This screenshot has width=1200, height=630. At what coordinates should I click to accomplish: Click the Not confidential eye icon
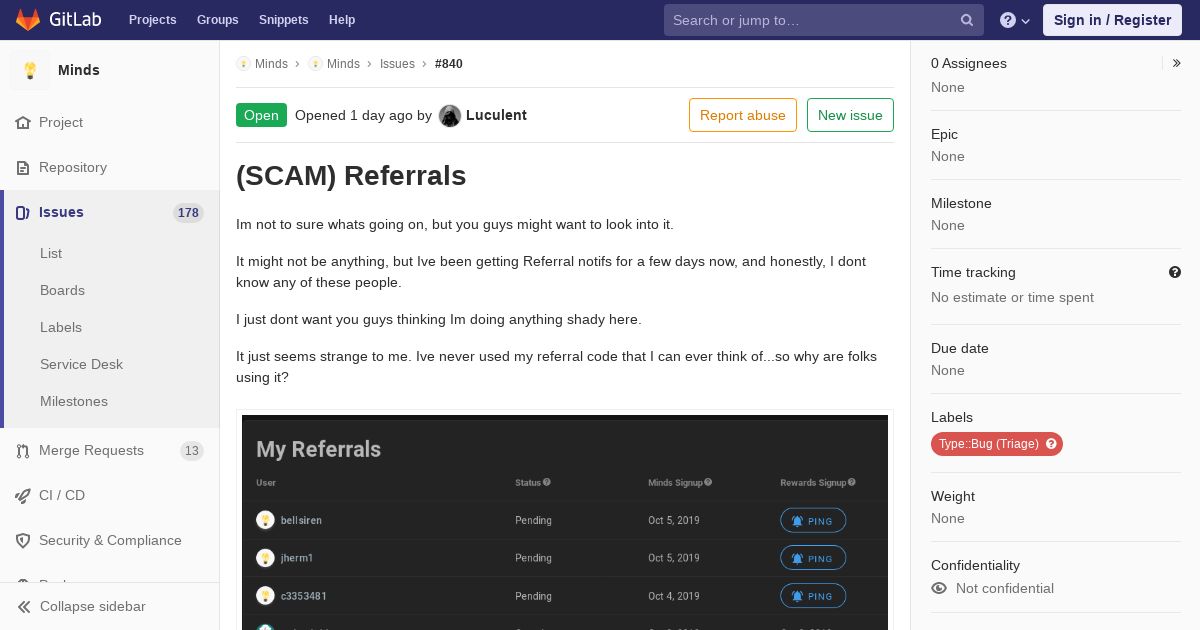point(939,588)
